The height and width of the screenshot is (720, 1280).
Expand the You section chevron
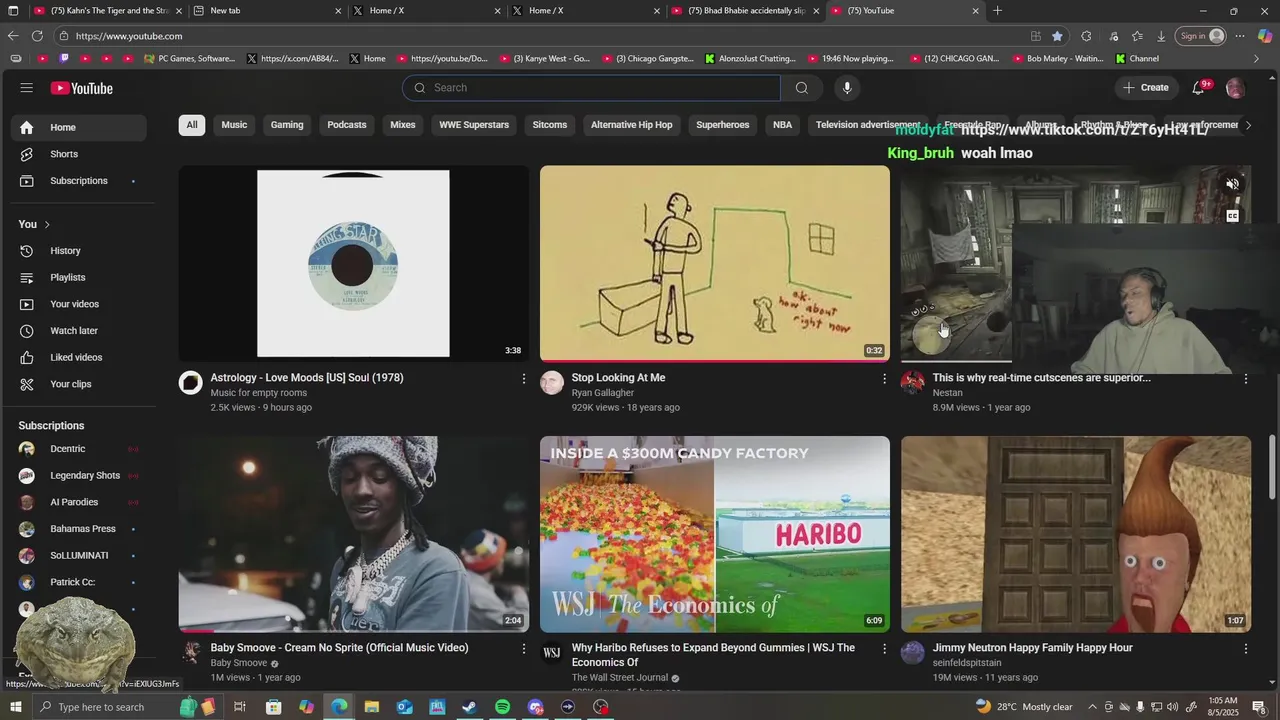pyautogui.click(x=47, y=224)
